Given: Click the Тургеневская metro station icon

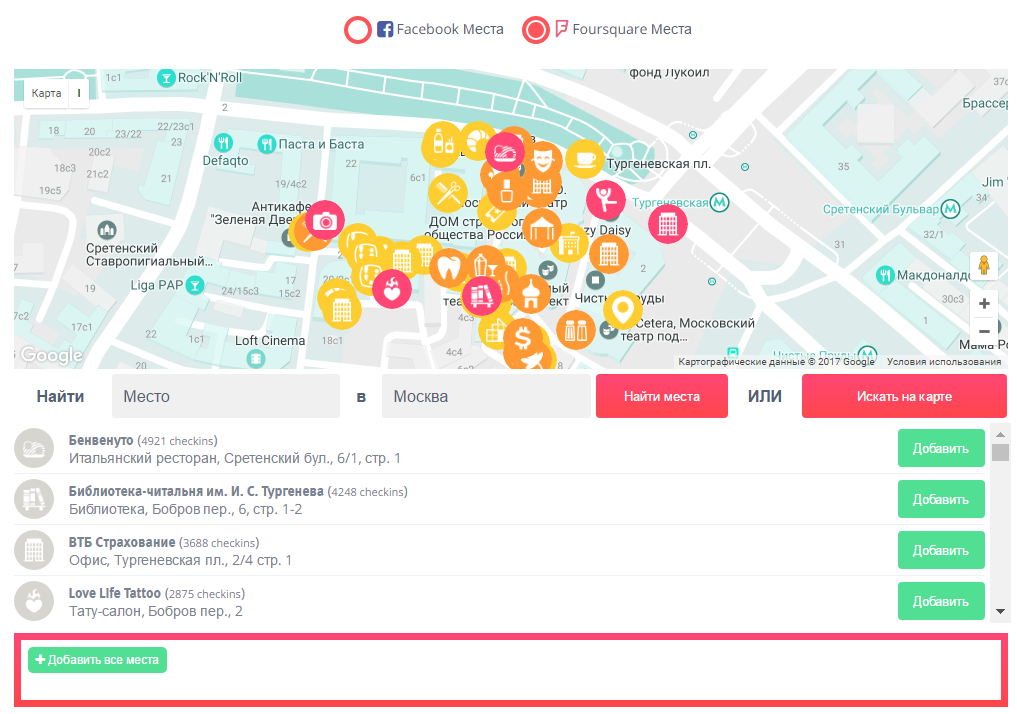Looking at the screenshot, I should pos(719,202).
